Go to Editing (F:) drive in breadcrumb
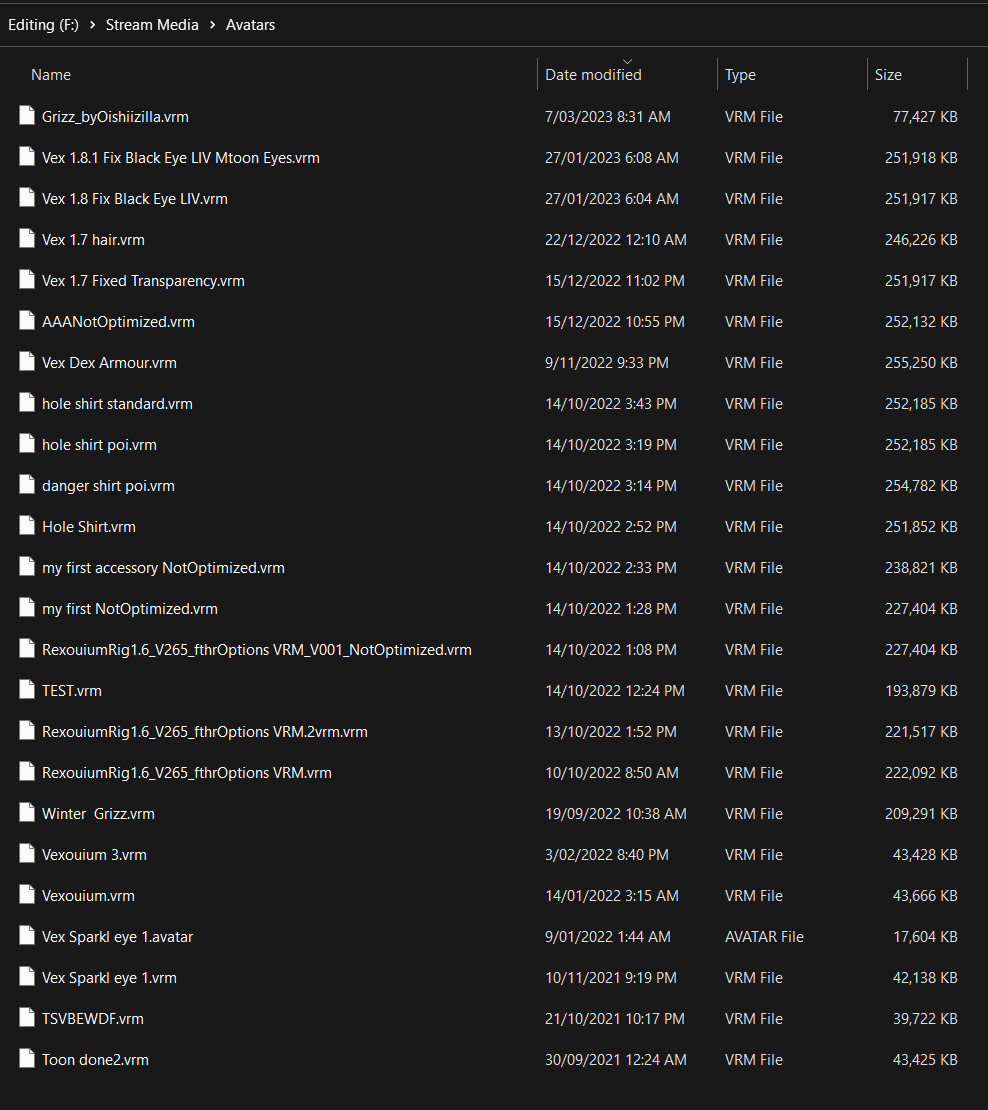This screenshot has width=988, height=1110. point(42,25)
